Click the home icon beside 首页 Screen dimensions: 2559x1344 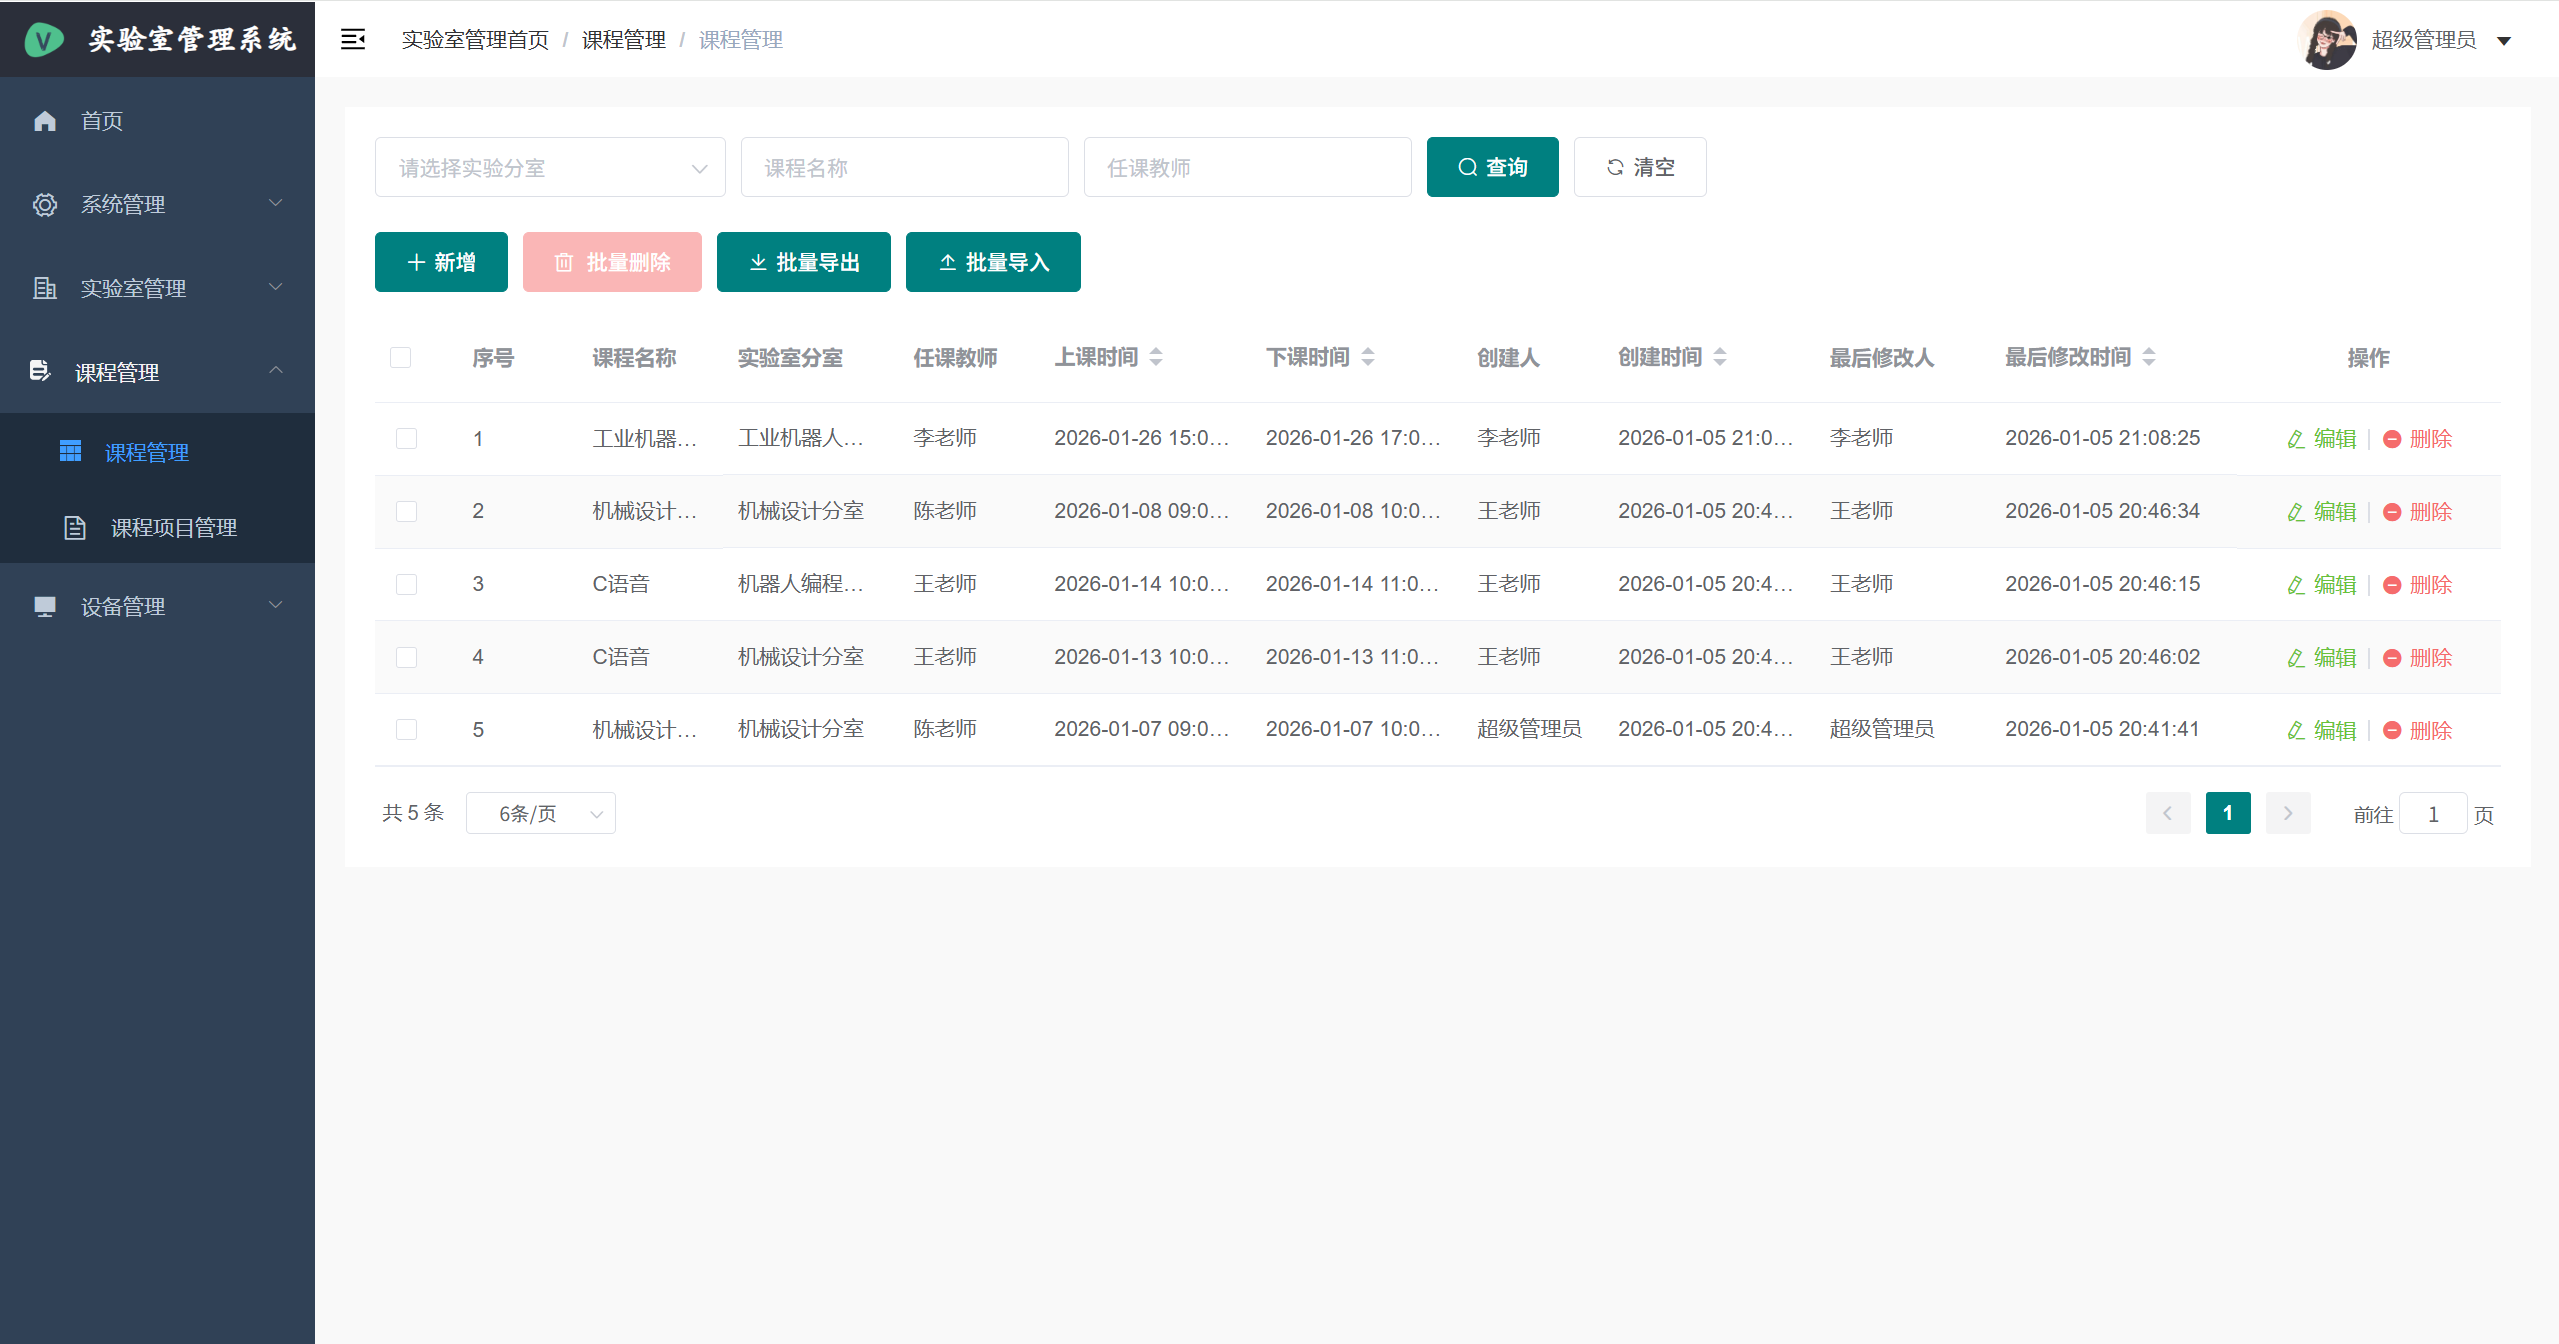(45, 121)
